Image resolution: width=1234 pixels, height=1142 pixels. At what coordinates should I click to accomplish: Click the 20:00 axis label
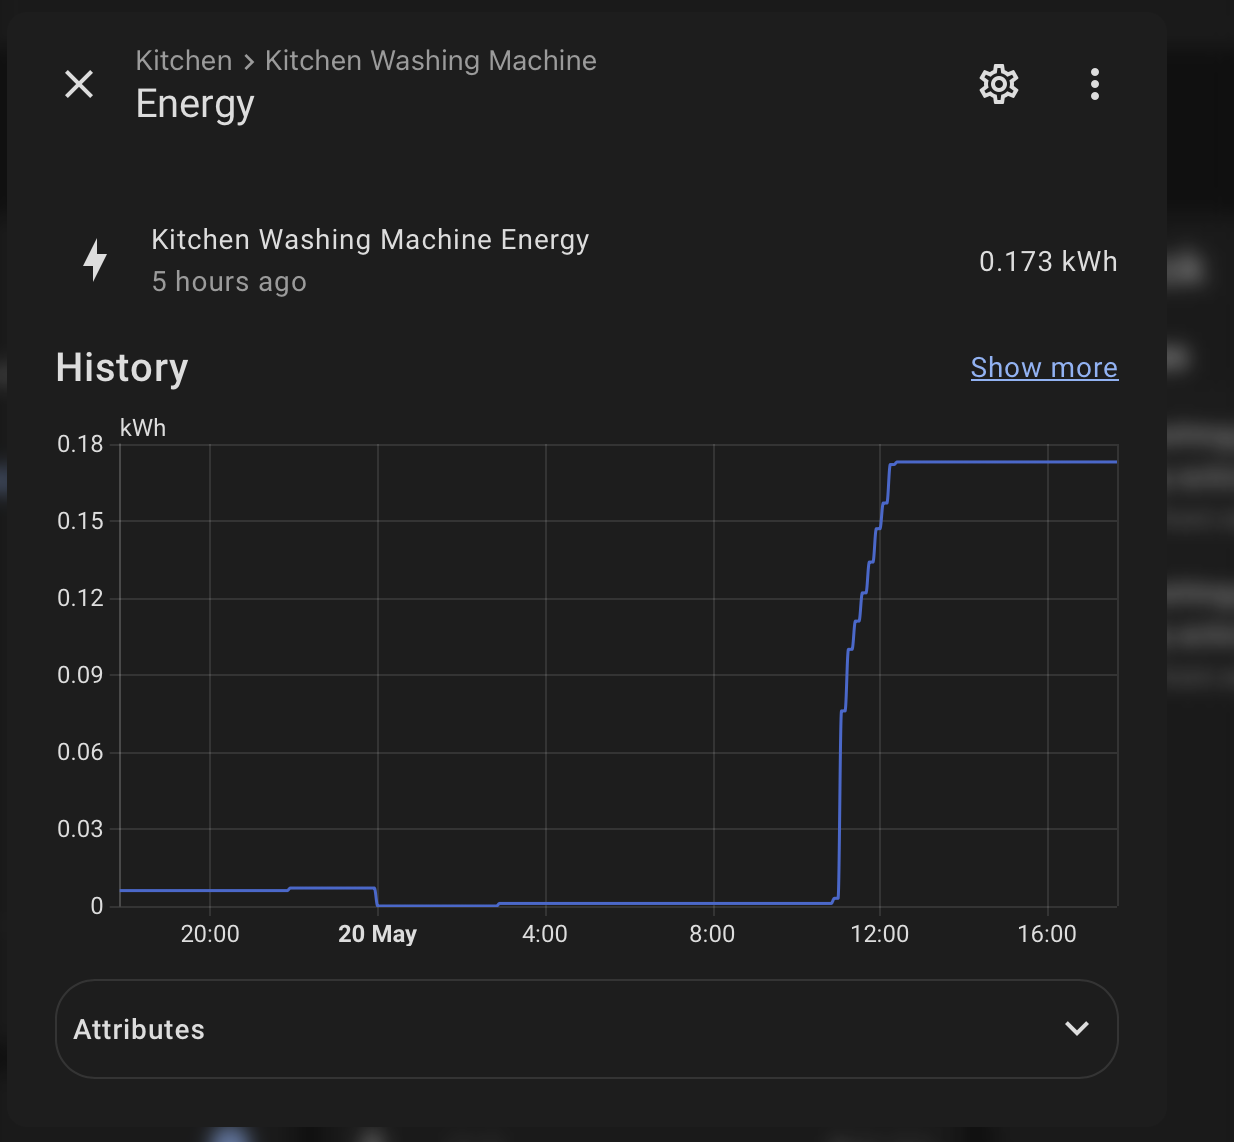tap(210, 934)
